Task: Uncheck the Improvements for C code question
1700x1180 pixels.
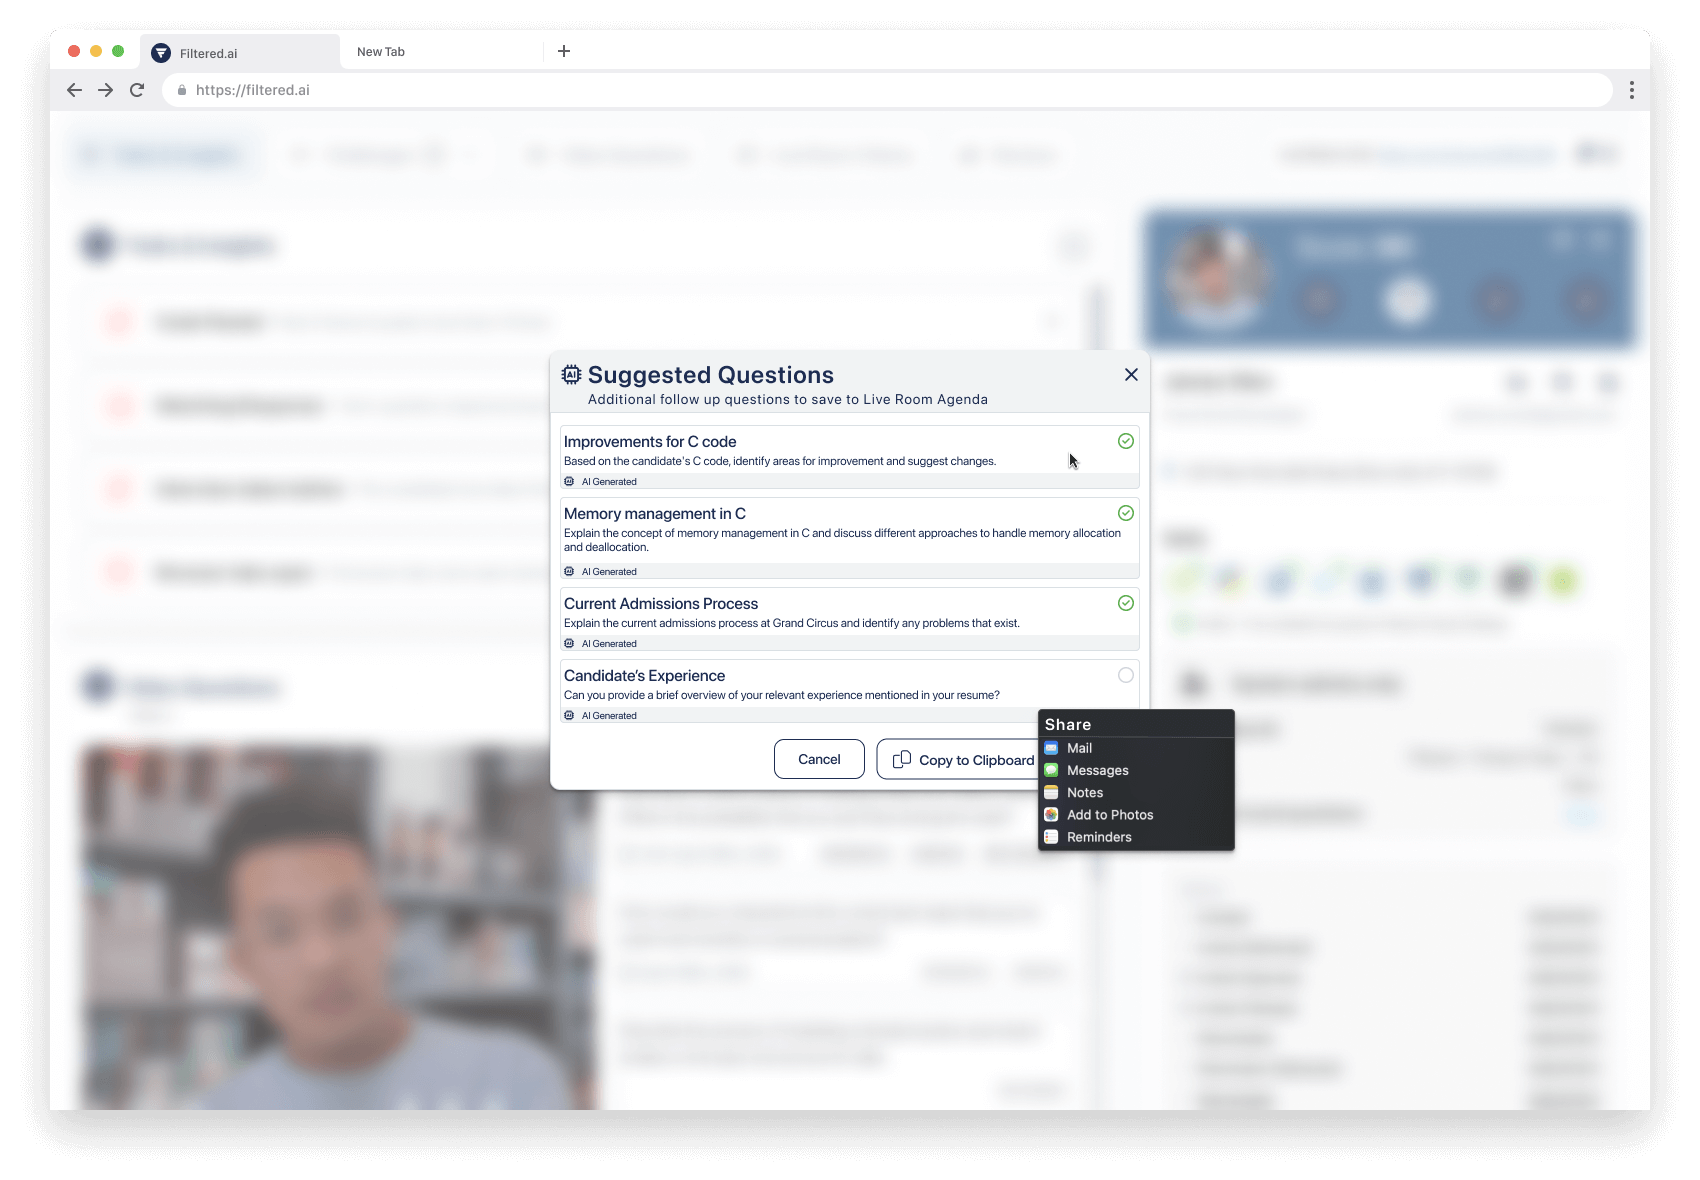Action: tap(1125, 441)
